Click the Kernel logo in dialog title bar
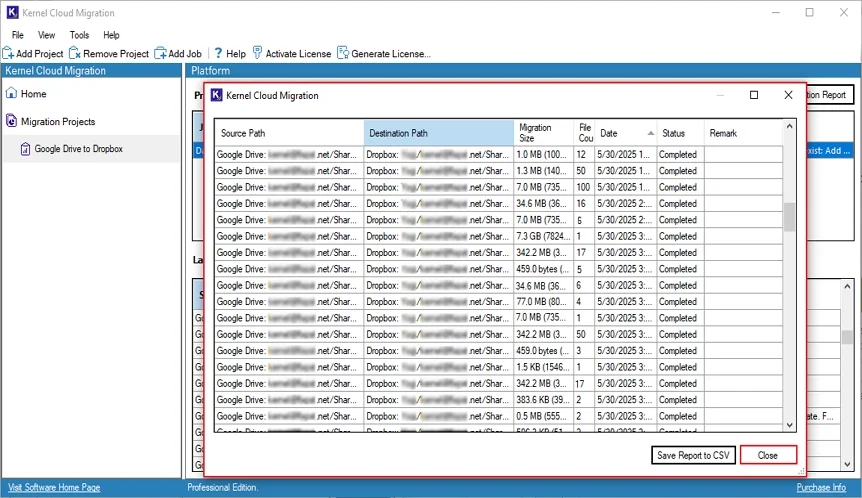The width and height of the screenshot is (862, 498). pos(217,95)
